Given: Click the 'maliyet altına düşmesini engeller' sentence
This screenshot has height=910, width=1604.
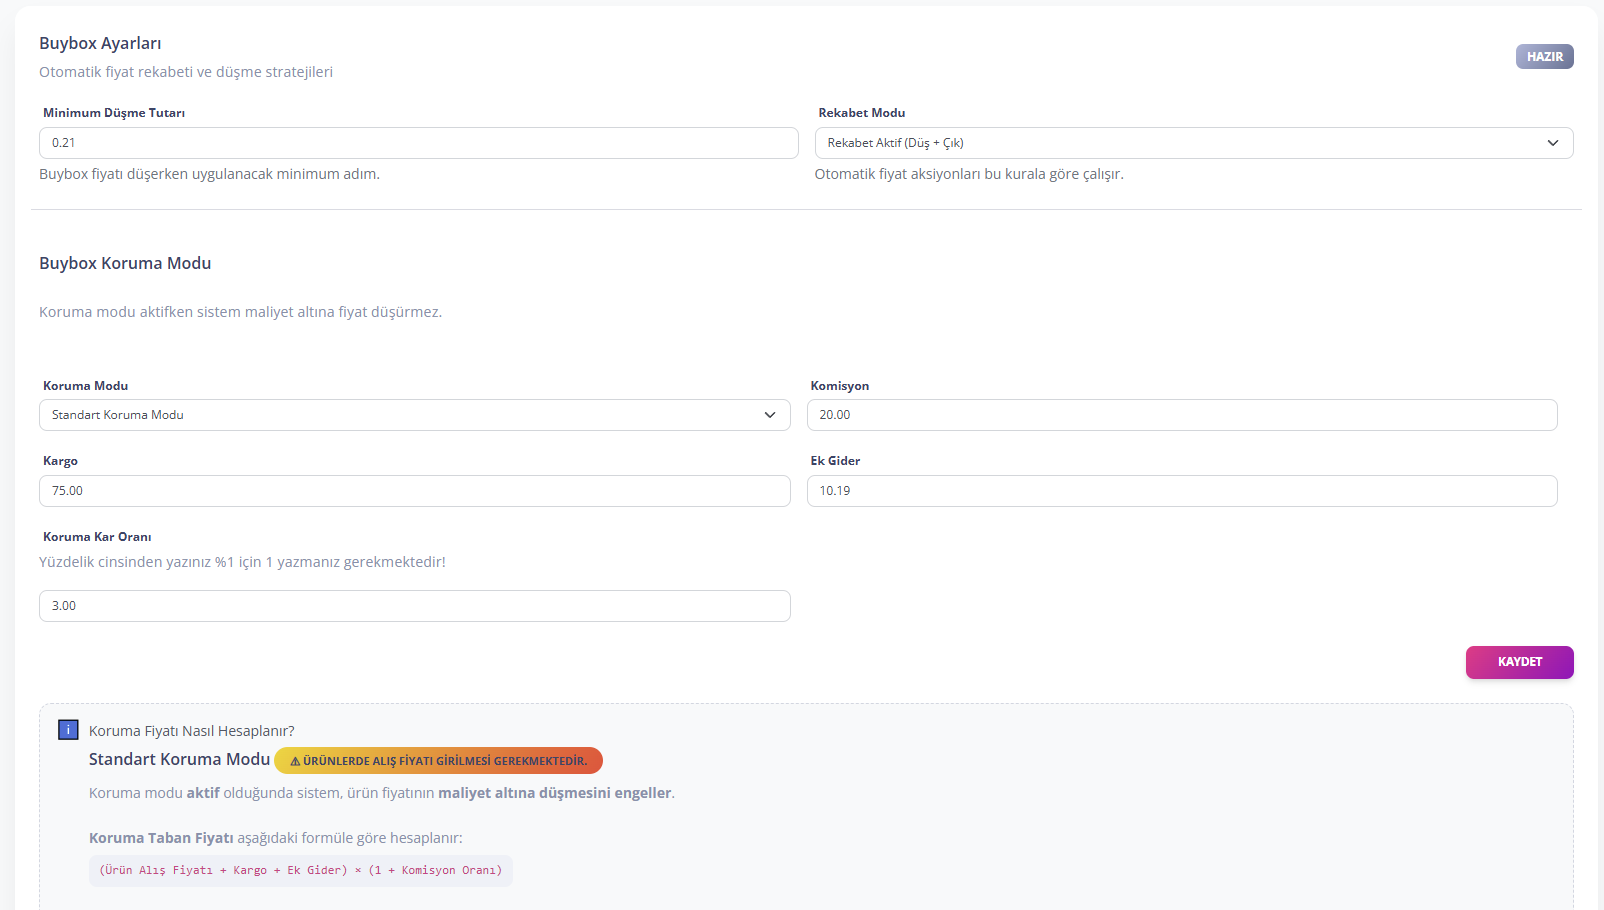Looking at the screenshot, I should [382, 793].
